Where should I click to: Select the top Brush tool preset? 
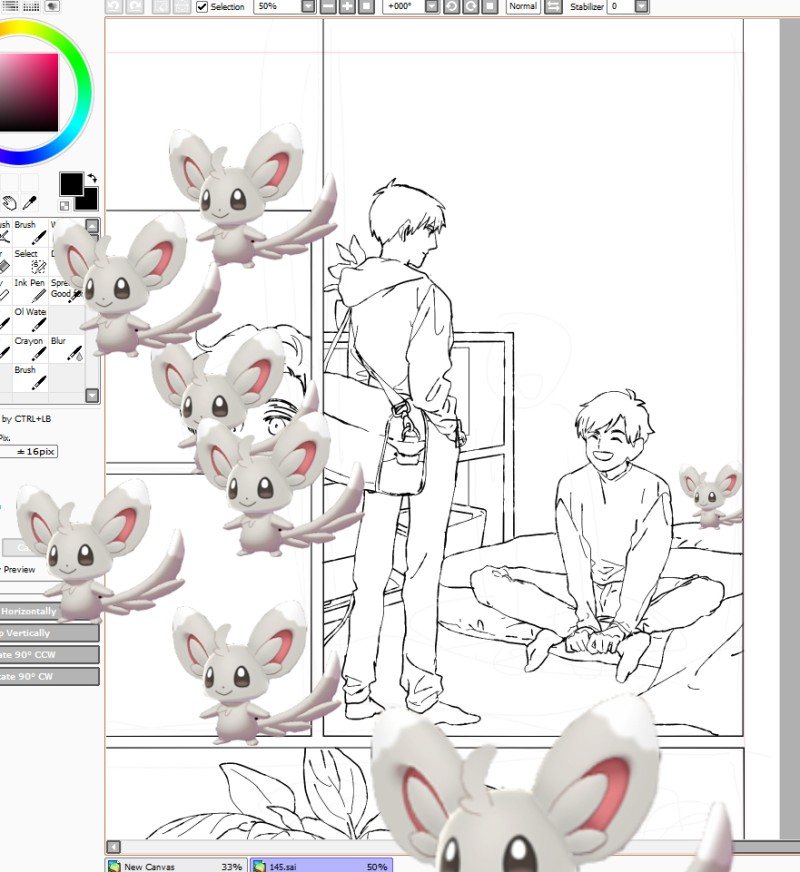31,232
